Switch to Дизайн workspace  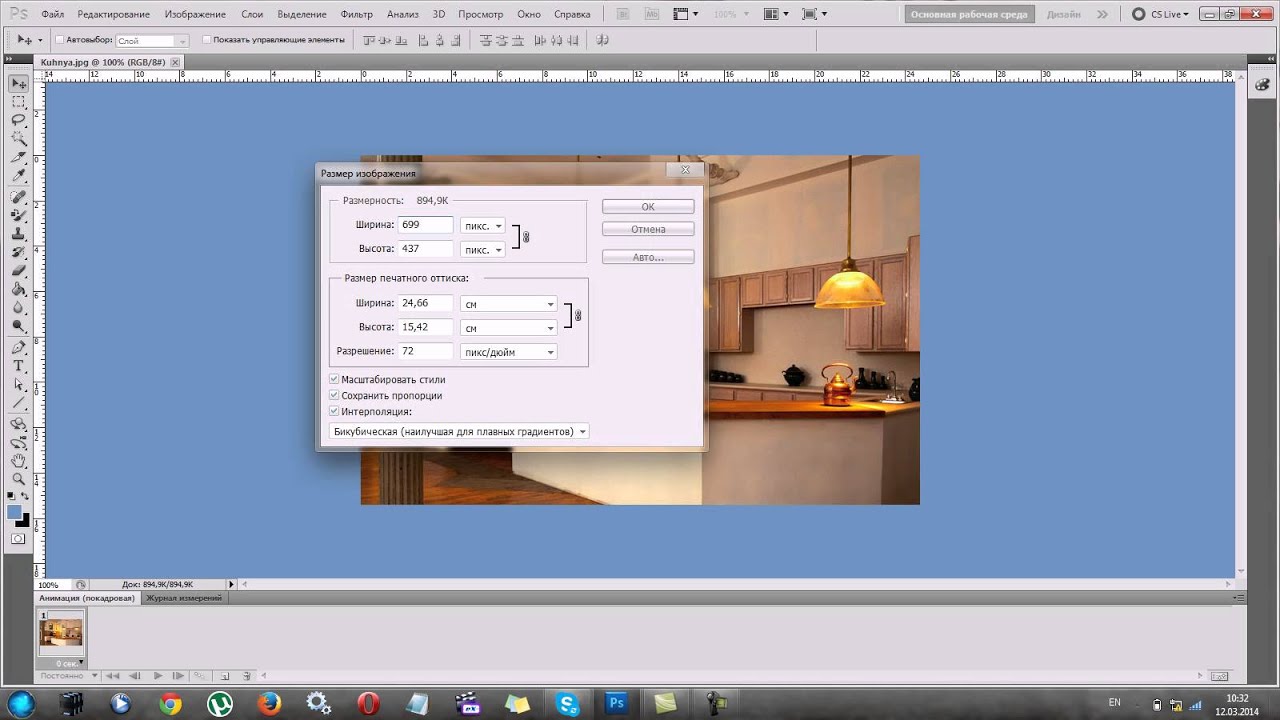[x=1063, y=15]
